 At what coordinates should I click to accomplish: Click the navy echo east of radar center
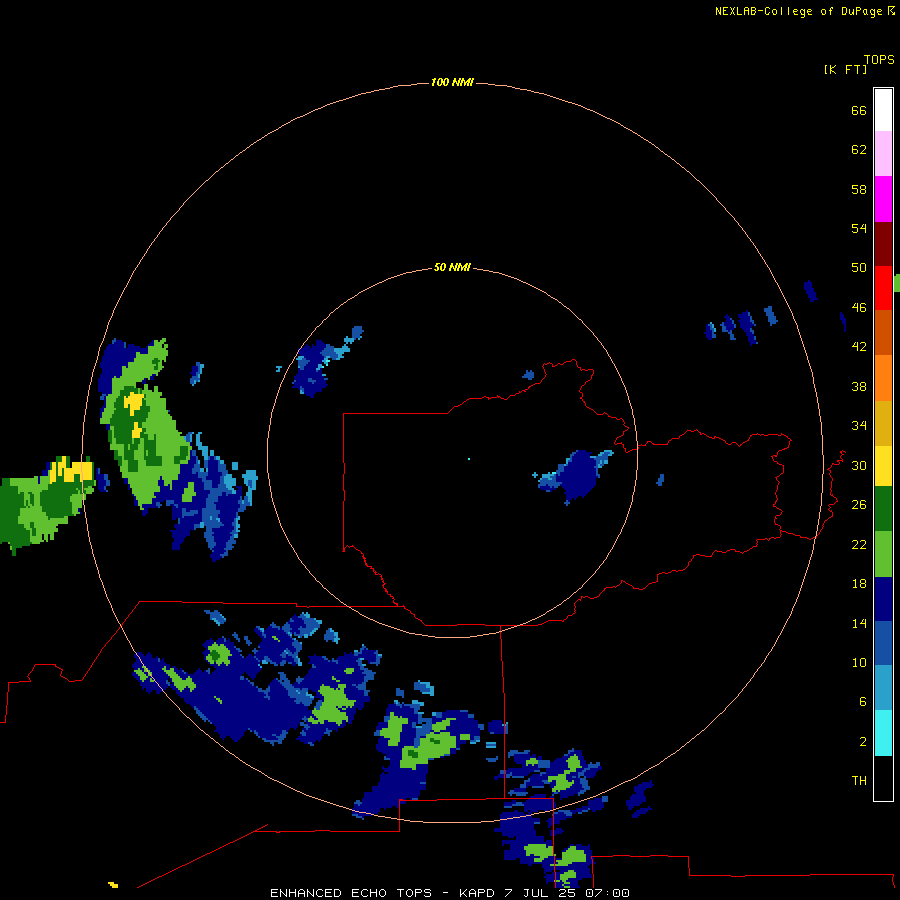(x=575, y=475)
